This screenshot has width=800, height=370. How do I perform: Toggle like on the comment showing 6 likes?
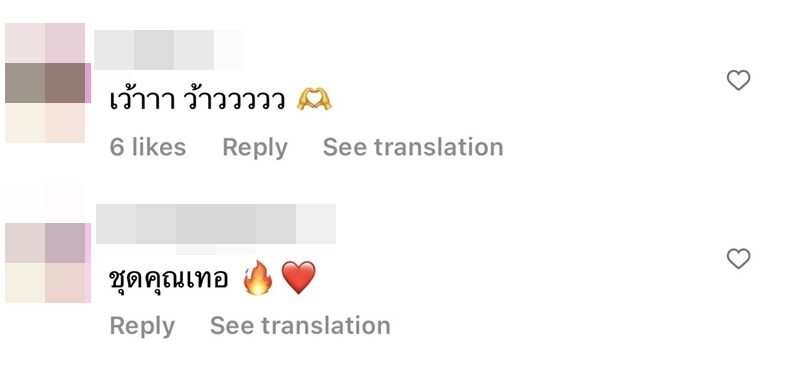coord(738,81)
